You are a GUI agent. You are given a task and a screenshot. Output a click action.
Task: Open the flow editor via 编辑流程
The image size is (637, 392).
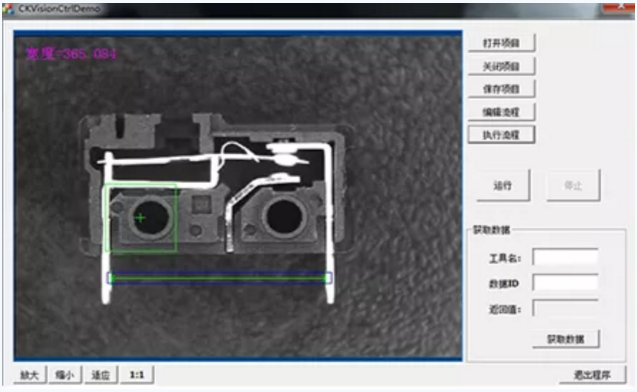click(x=501, y=112)
